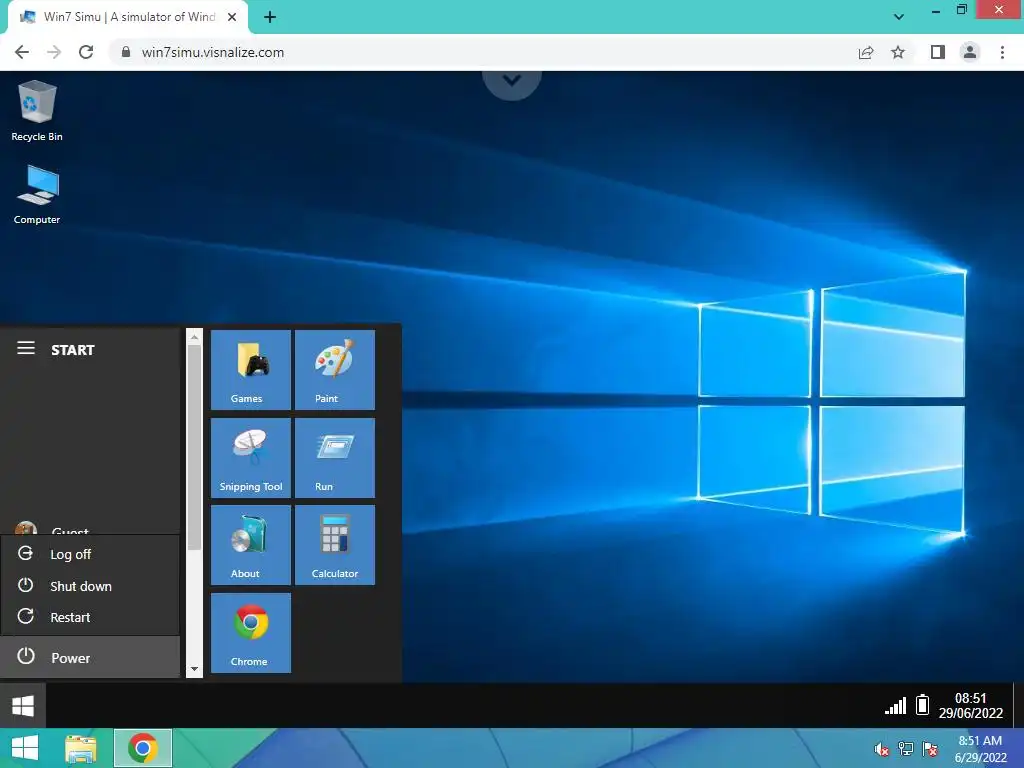This screenshot has width=1024, height=768.
Task: Toggle the browser side panel
Action: click(938, 52)
